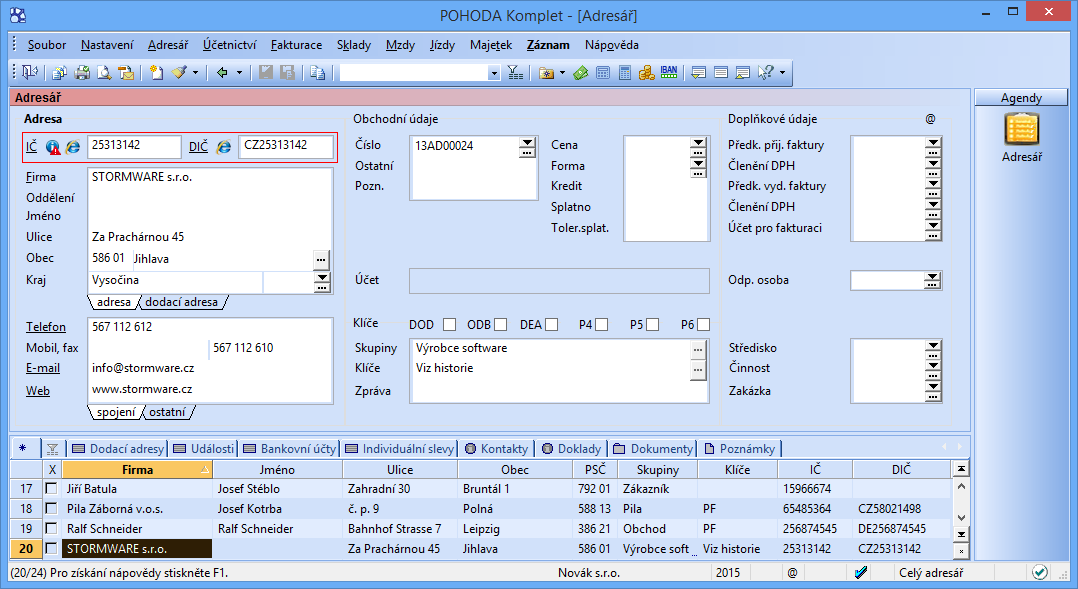This screenshot has width=1078, height=589.
Task: Click the Telefon link label
Action: tap(46, 327)
